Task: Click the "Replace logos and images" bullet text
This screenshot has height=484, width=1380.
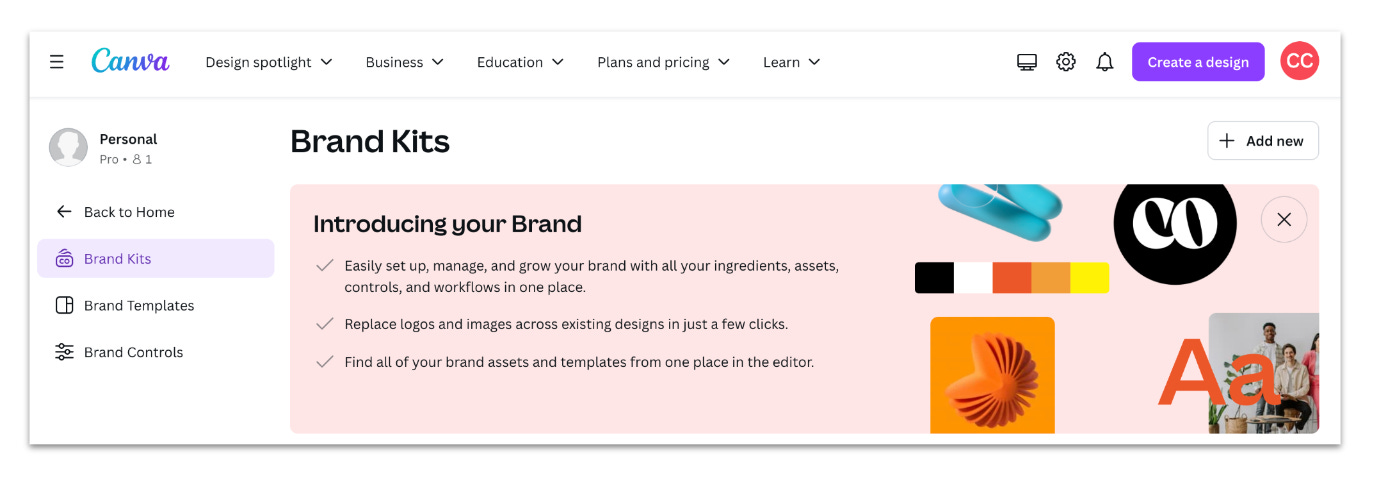Action: (x=566, y=324)
